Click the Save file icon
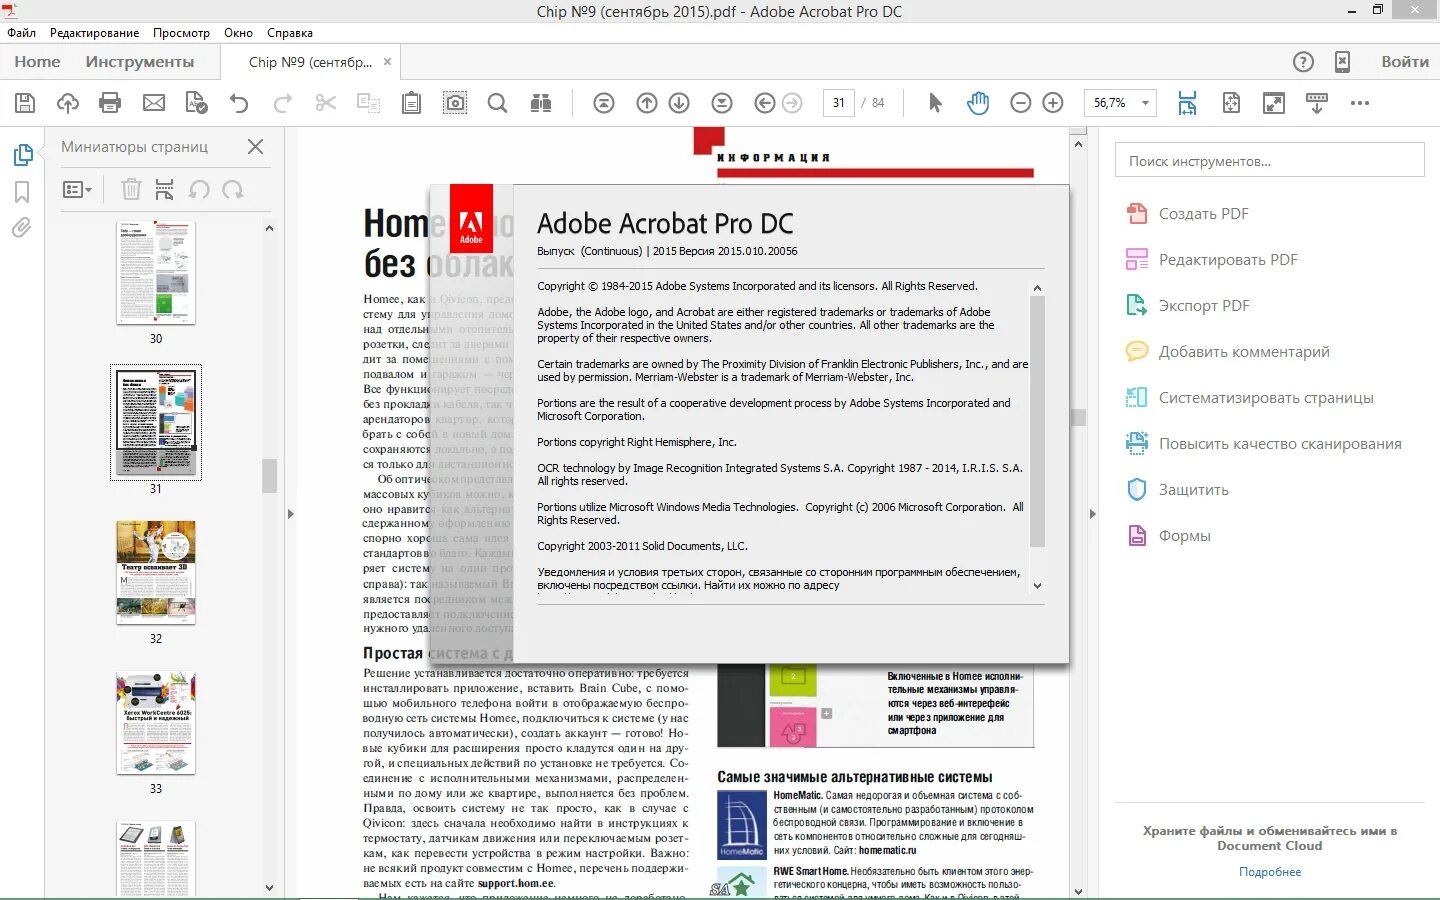Viewport: 1440px width, 900px height. click(x=25, y=103)
